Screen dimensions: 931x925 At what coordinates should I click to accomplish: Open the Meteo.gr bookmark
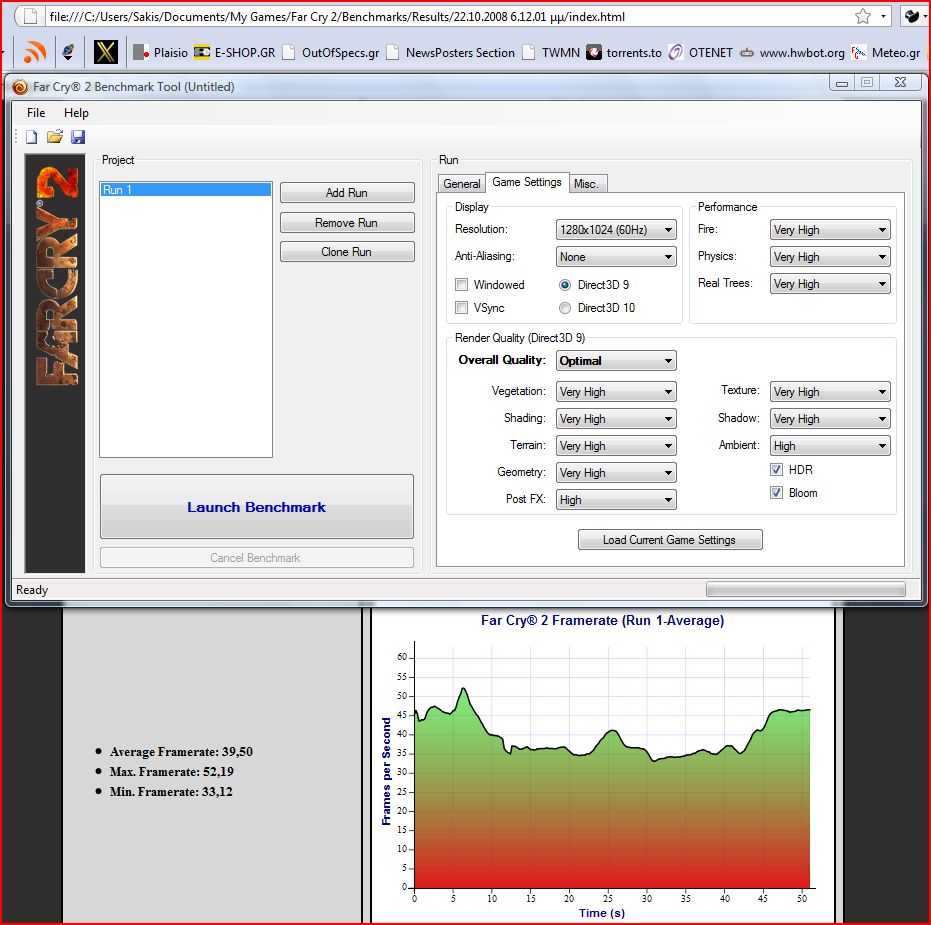coord(886,53)
